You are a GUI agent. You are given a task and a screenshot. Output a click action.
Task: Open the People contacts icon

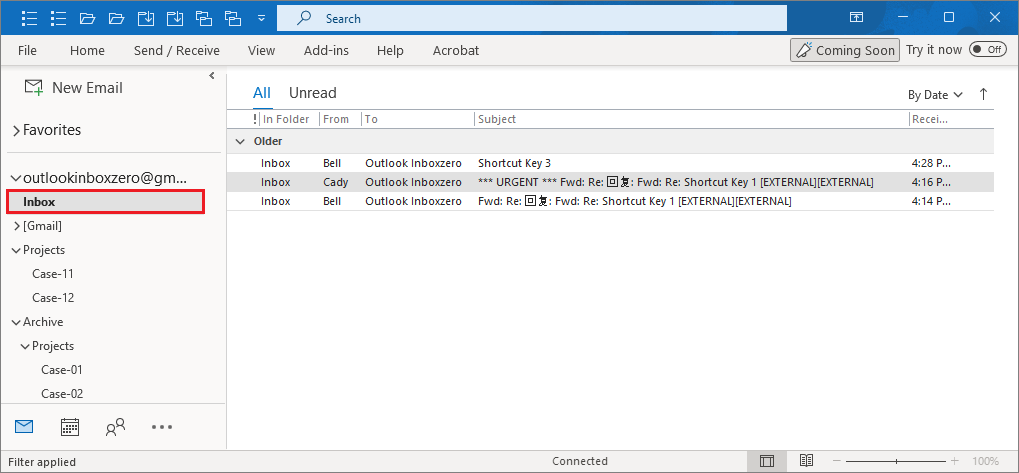click(x=115, y=427)
